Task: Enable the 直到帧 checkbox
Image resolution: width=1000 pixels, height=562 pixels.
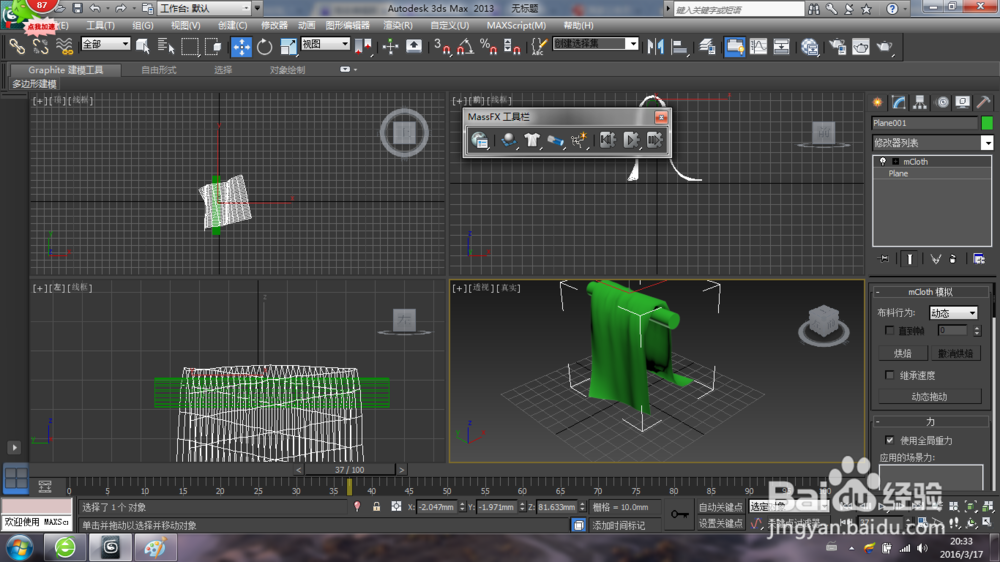Action: coord(890,330)
